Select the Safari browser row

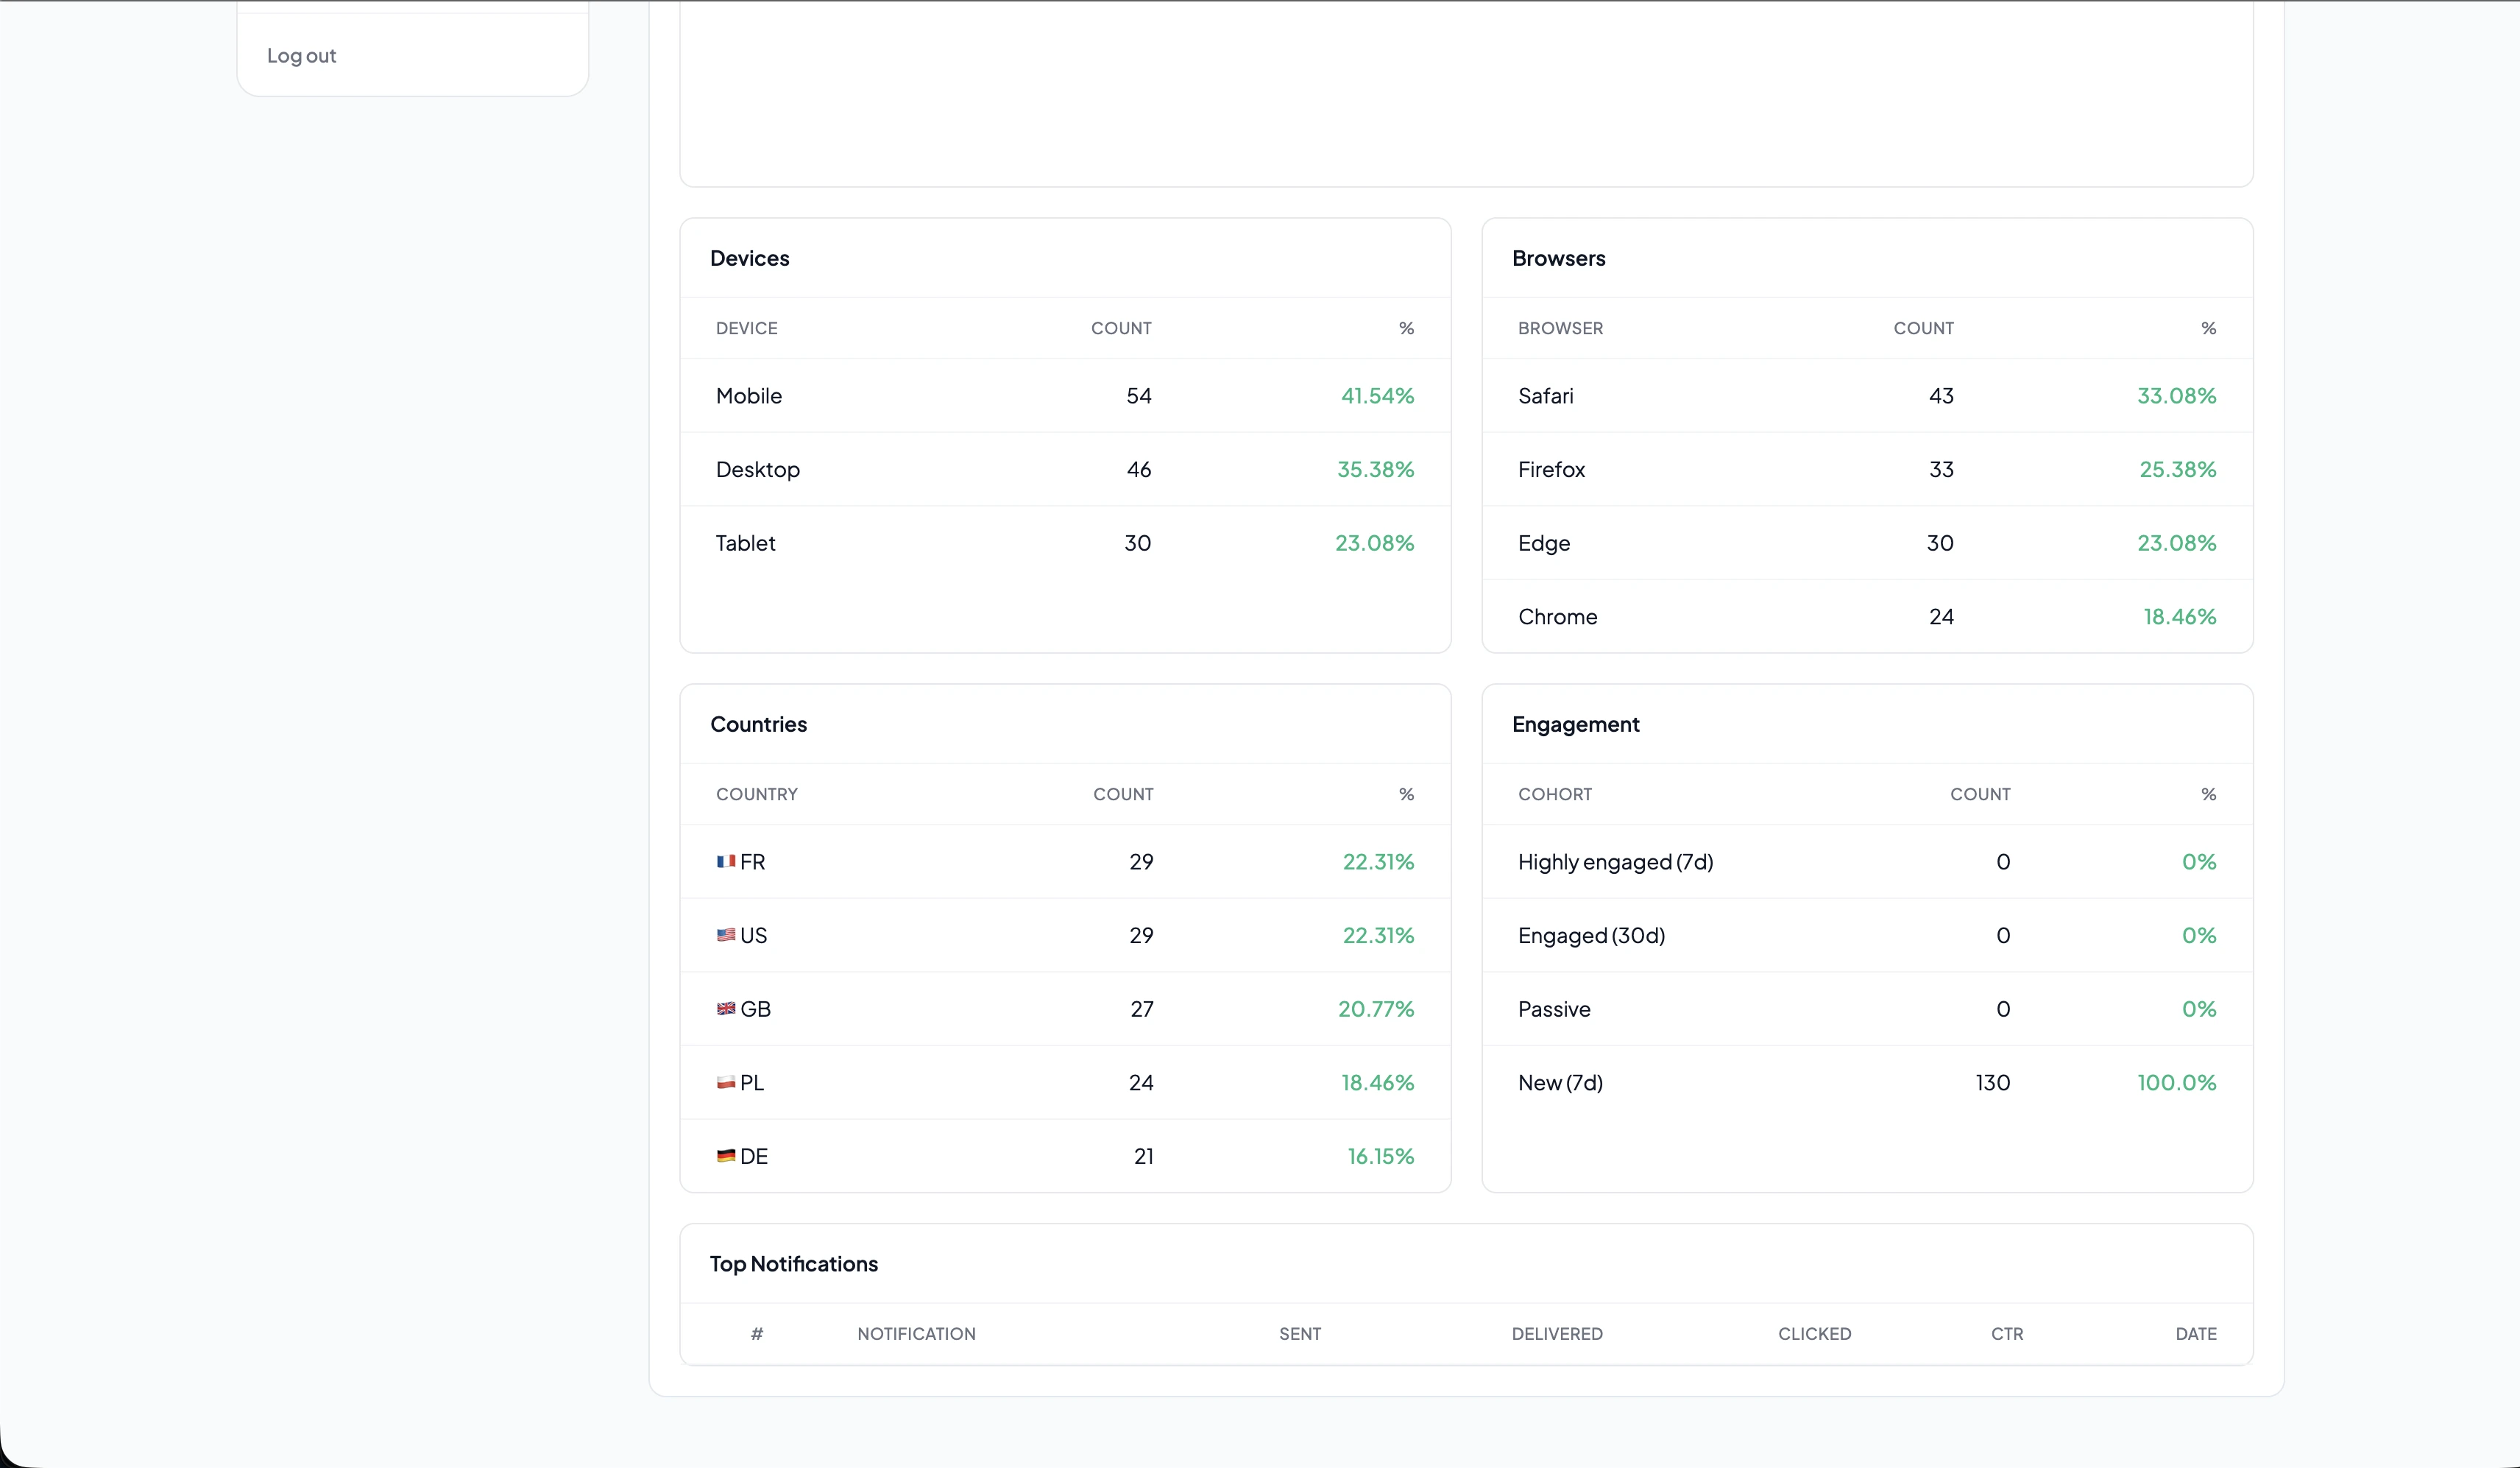point(1866,396)
